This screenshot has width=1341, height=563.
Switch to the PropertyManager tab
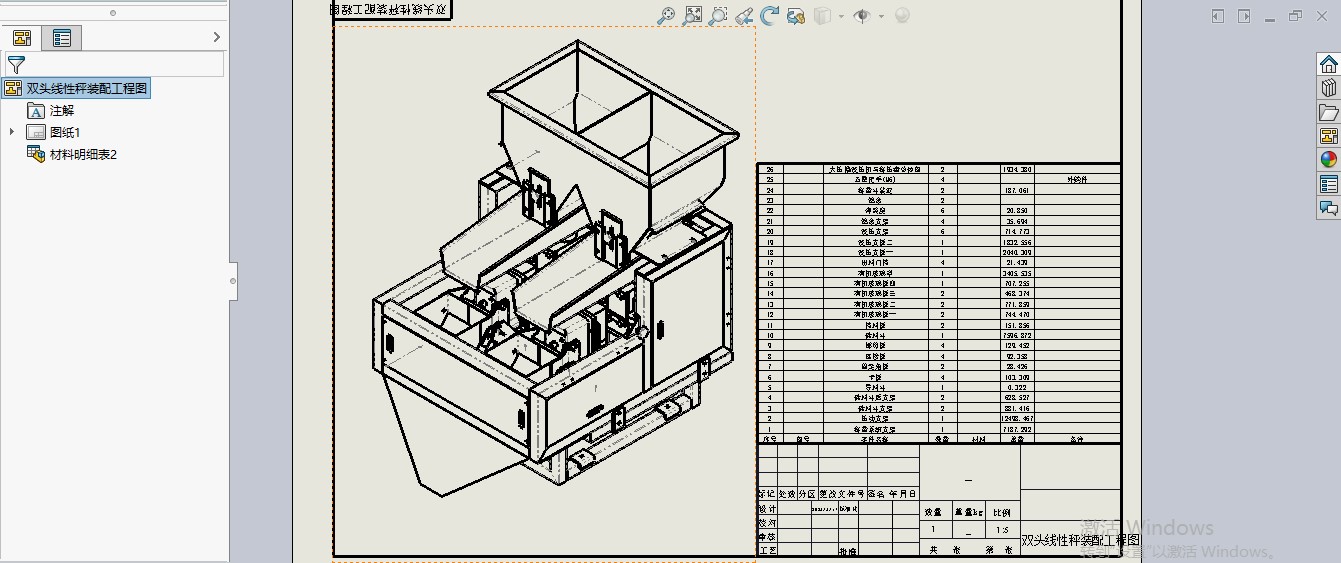pos(62,38)
